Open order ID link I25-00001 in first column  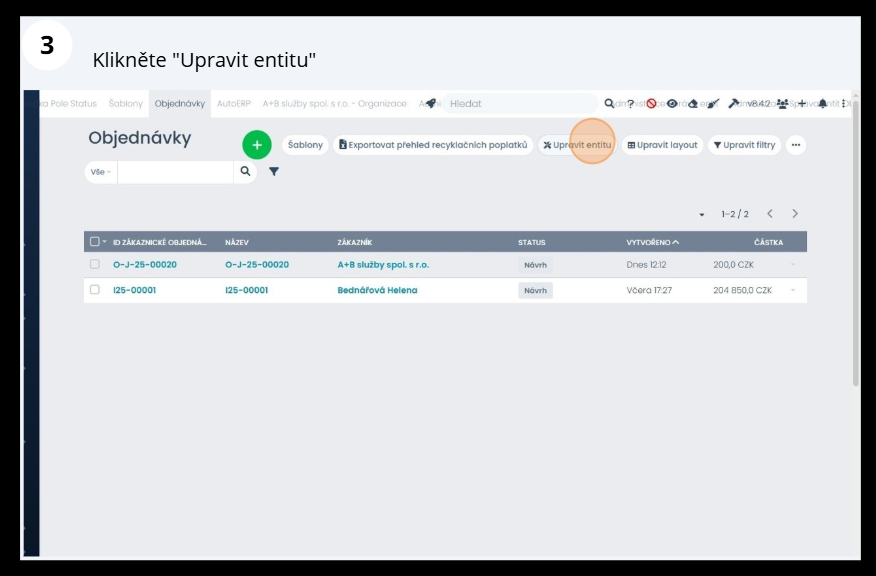point(135,290)
